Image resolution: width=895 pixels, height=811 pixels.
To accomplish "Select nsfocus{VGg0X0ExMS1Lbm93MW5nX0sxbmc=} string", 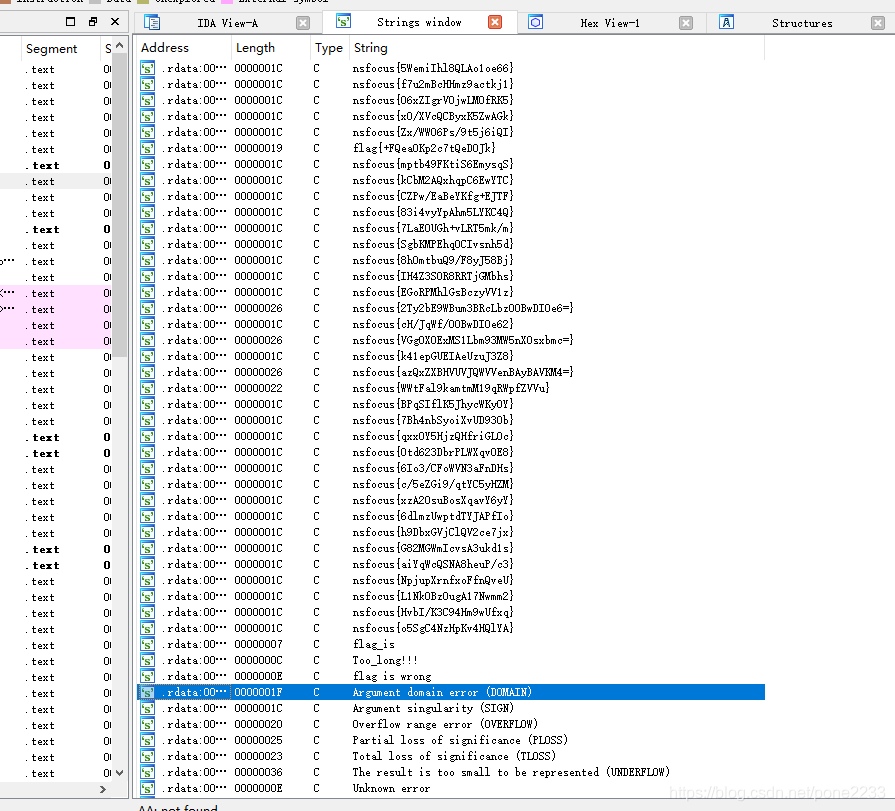I will (462, 340).
